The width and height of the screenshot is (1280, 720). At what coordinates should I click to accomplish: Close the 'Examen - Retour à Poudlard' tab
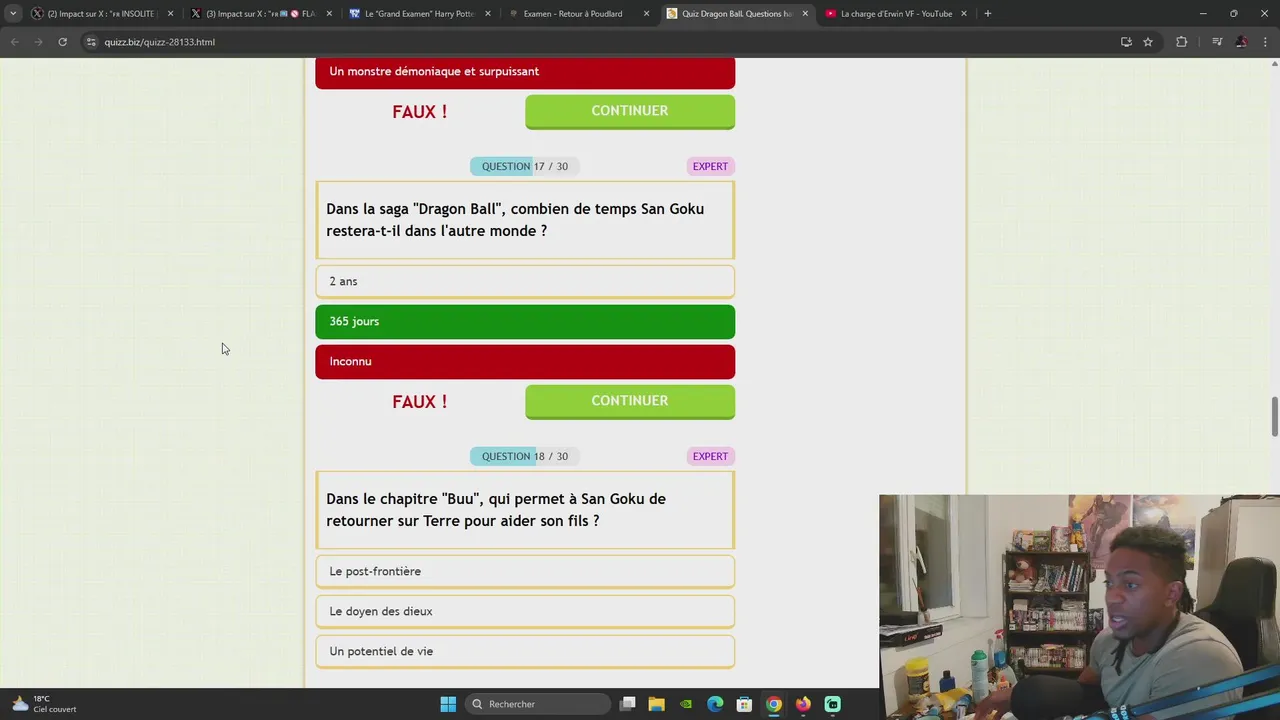click(646, 14)
